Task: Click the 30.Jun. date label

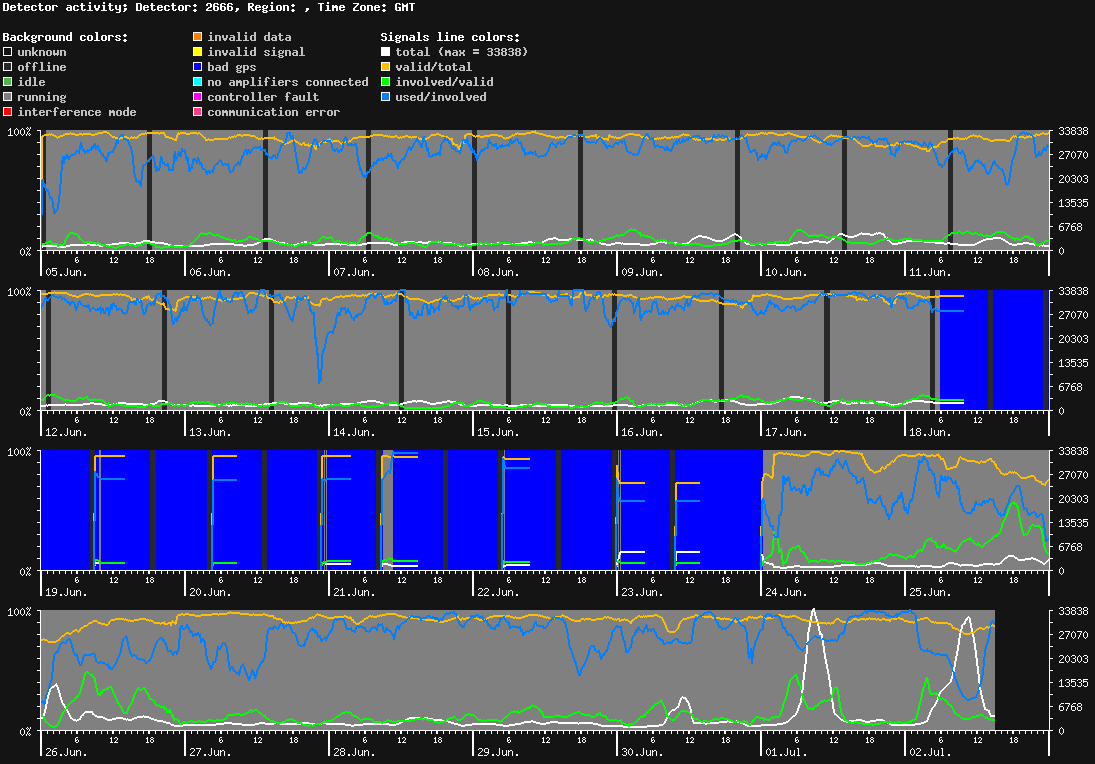Action: [642, 752]
